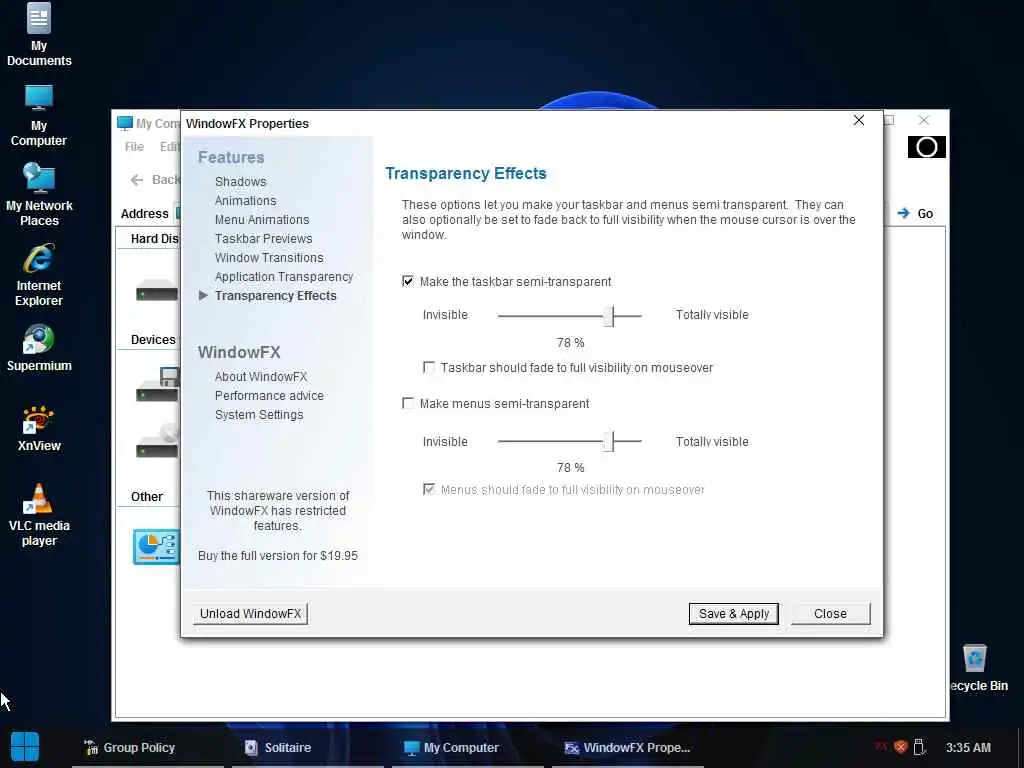Launch Internet Explorer from desktop
The width and height of the screenshot is (1024, 768).
pyautogui.click(x=39, y=275)
